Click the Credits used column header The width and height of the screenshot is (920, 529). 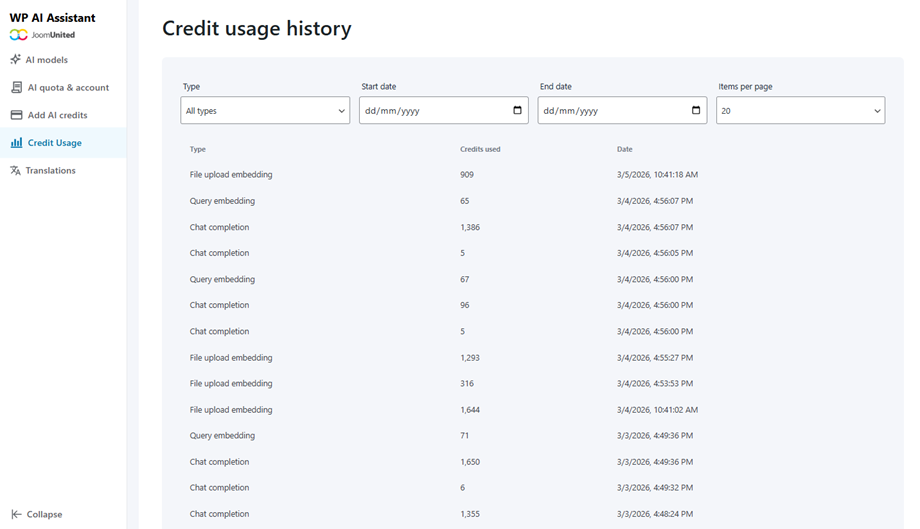480,149
